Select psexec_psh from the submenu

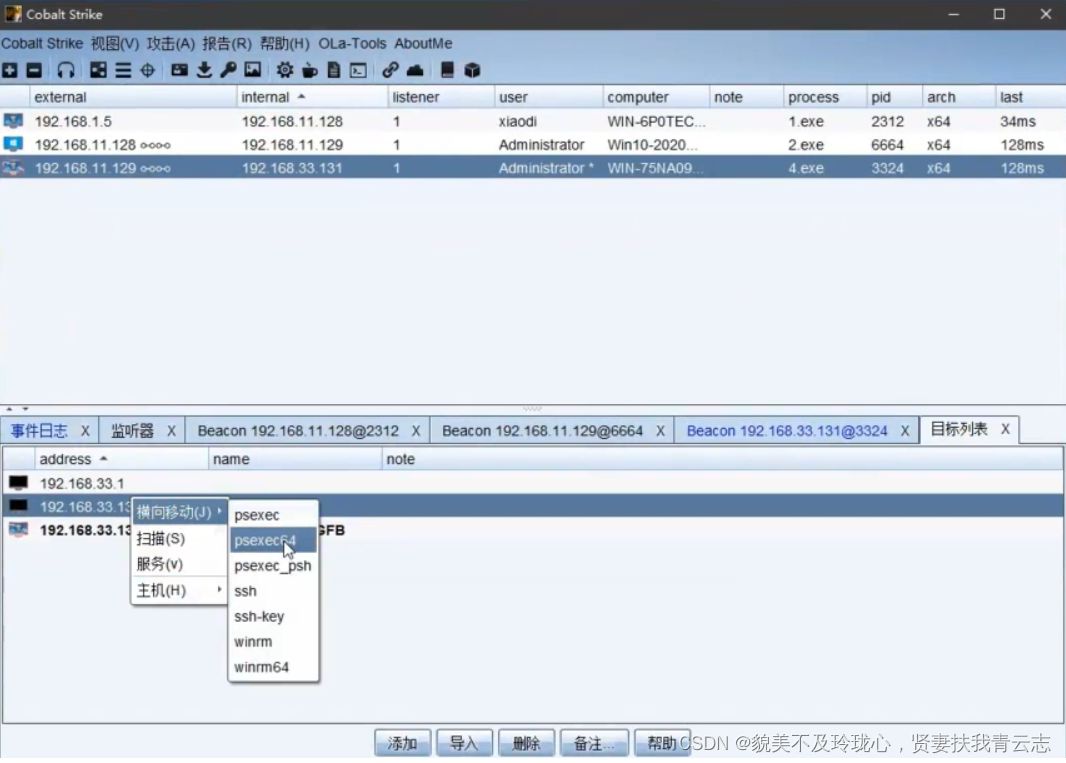[273, 566]
